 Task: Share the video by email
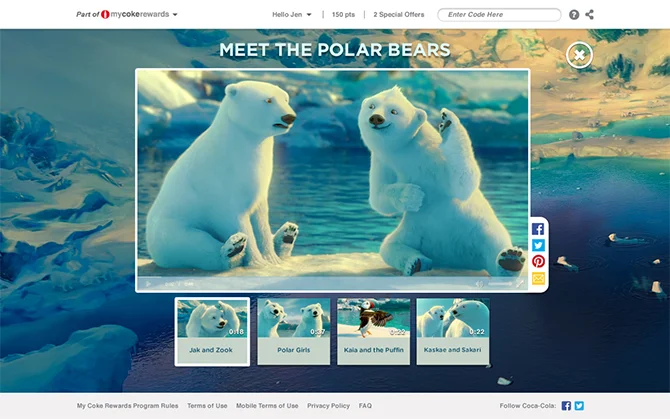coord(538,278)
